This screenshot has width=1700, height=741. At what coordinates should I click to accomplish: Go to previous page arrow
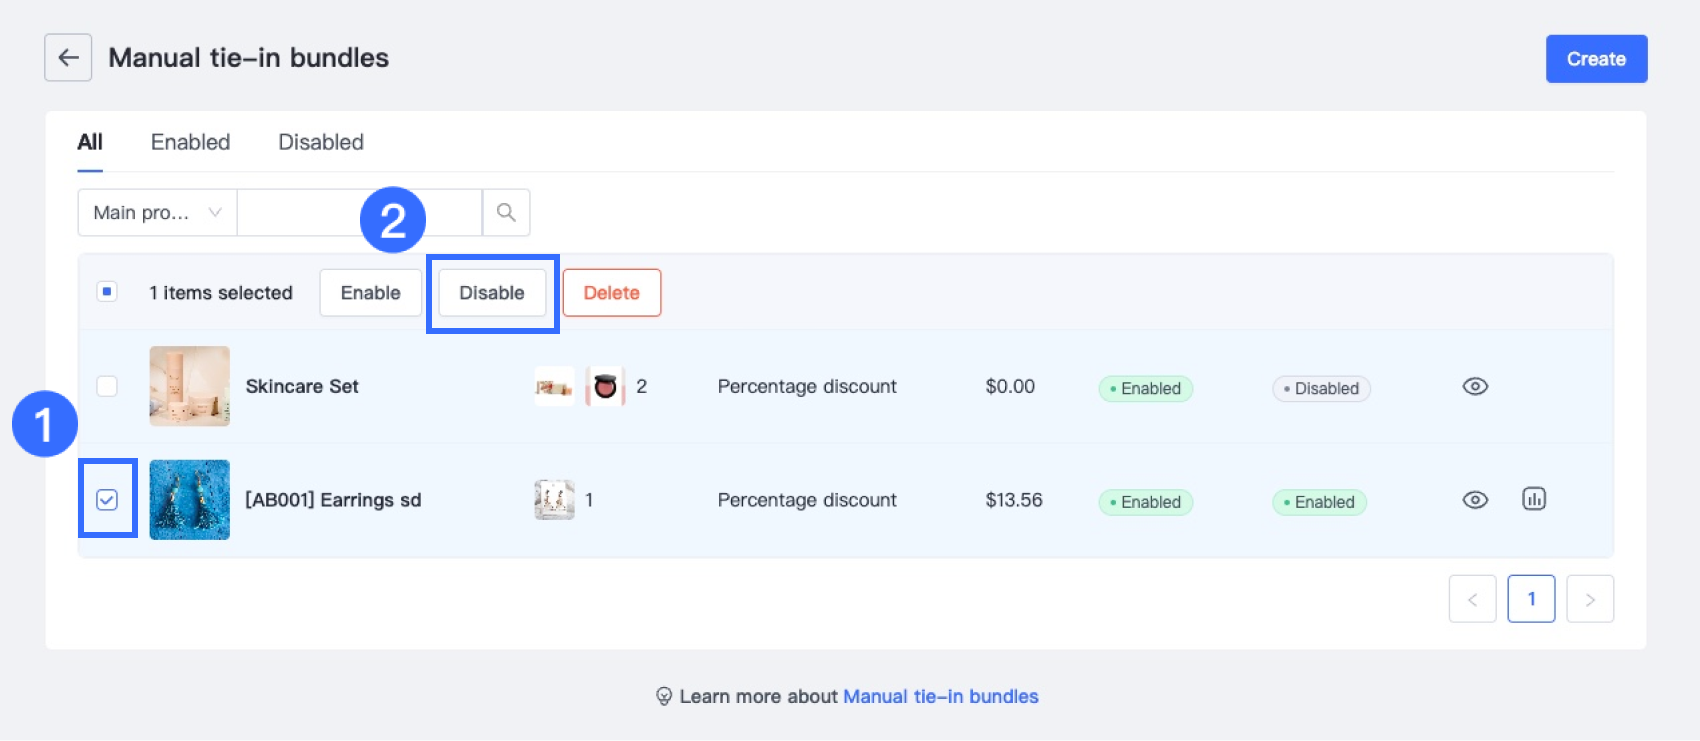point(1472,599)
